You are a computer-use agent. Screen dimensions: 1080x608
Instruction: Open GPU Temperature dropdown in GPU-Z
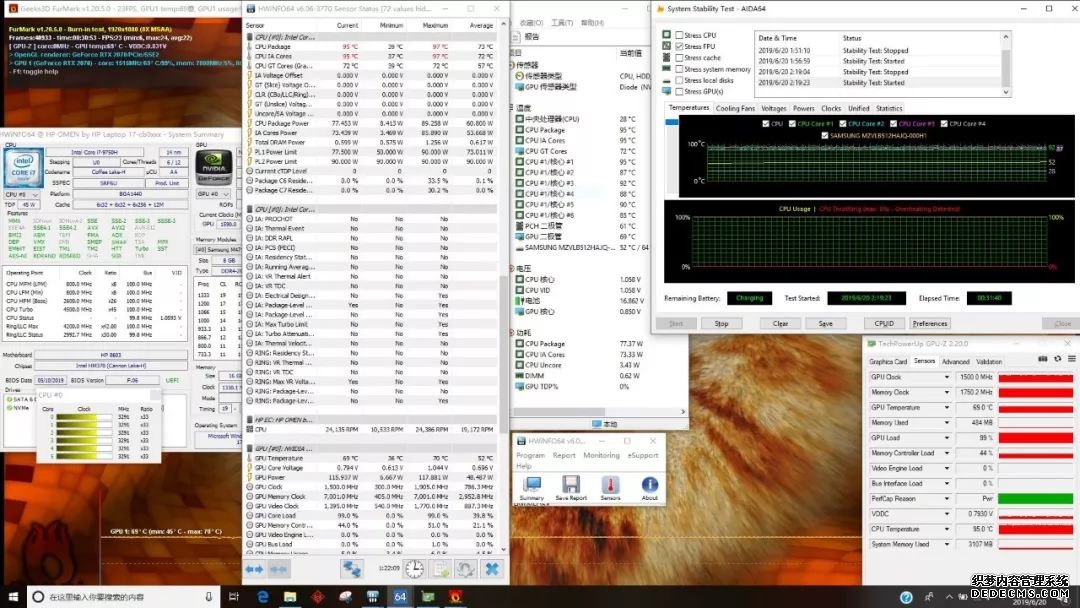(x=946, y=408)
